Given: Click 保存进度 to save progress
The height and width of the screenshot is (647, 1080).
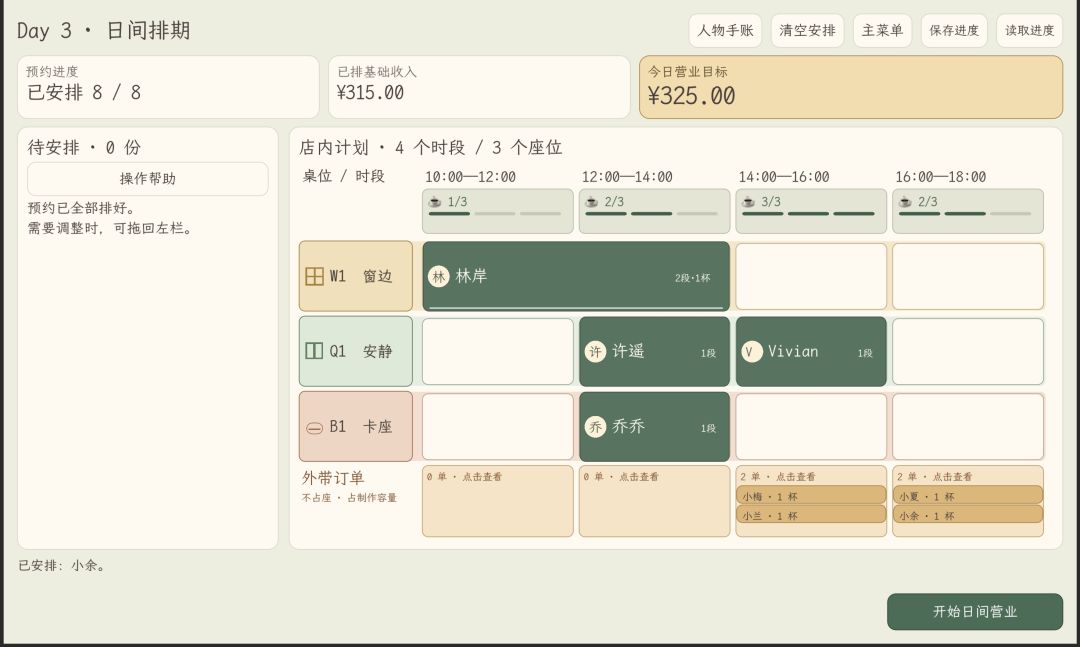Looking at the screenshot, I should point(954,30).
